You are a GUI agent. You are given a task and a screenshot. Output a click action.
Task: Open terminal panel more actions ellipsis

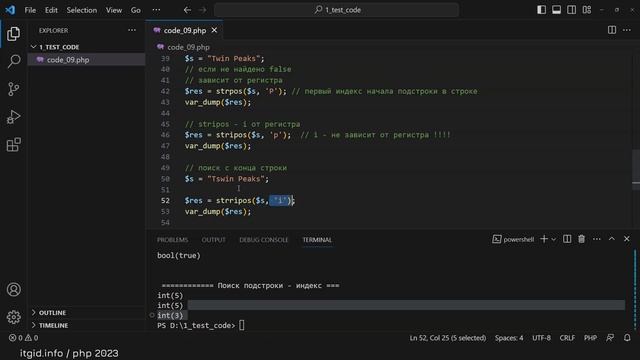coord(597,239)
